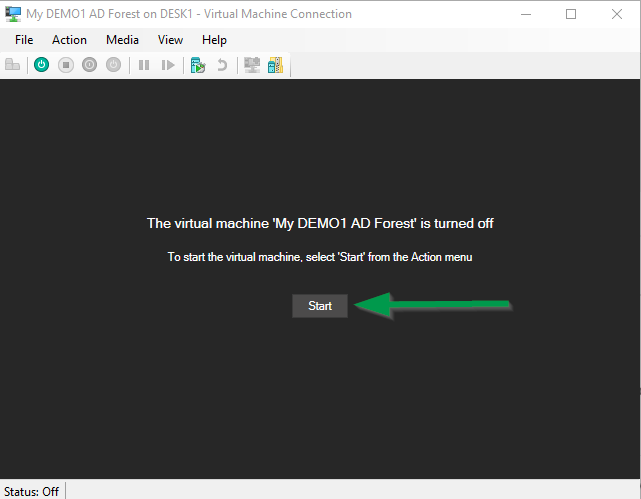This screenshot has height=499, width=641.
Task: Click the VM icon in the title bar
Action: pos(13,14)
